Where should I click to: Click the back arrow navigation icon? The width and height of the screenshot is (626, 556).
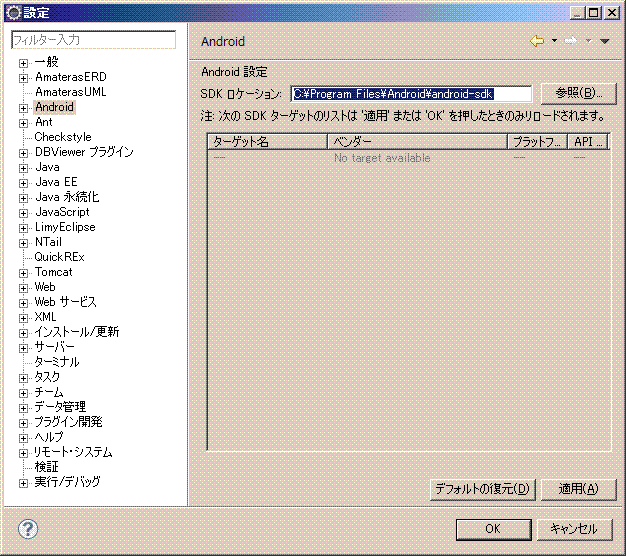tap(537, 41)
